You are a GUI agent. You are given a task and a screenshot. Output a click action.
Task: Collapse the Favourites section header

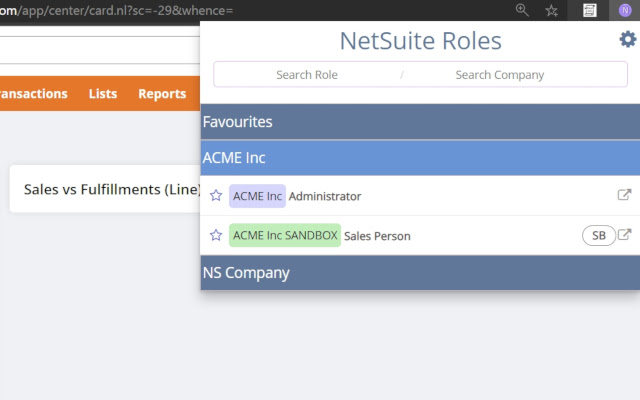point(420,122)
